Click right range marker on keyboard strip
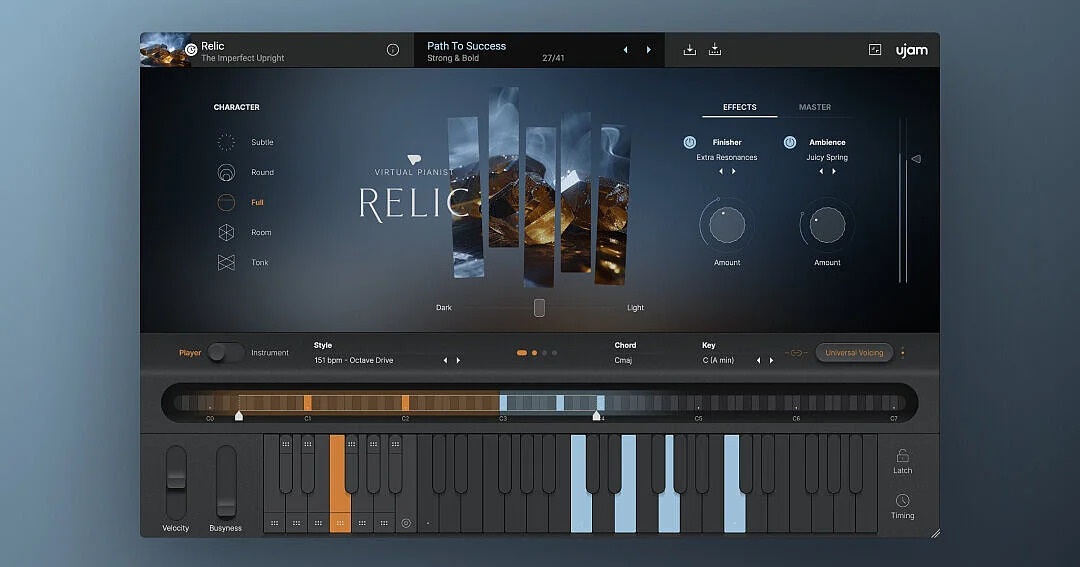 [596, 416]
